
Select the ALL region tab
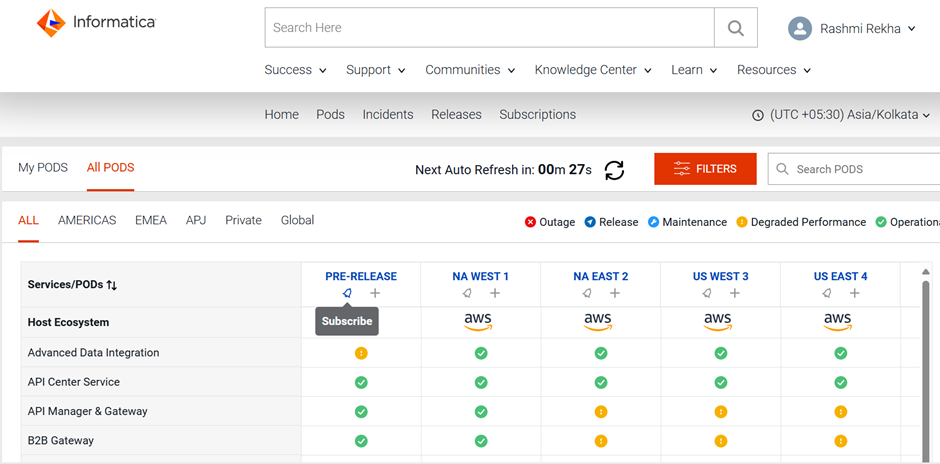point(28,220)
